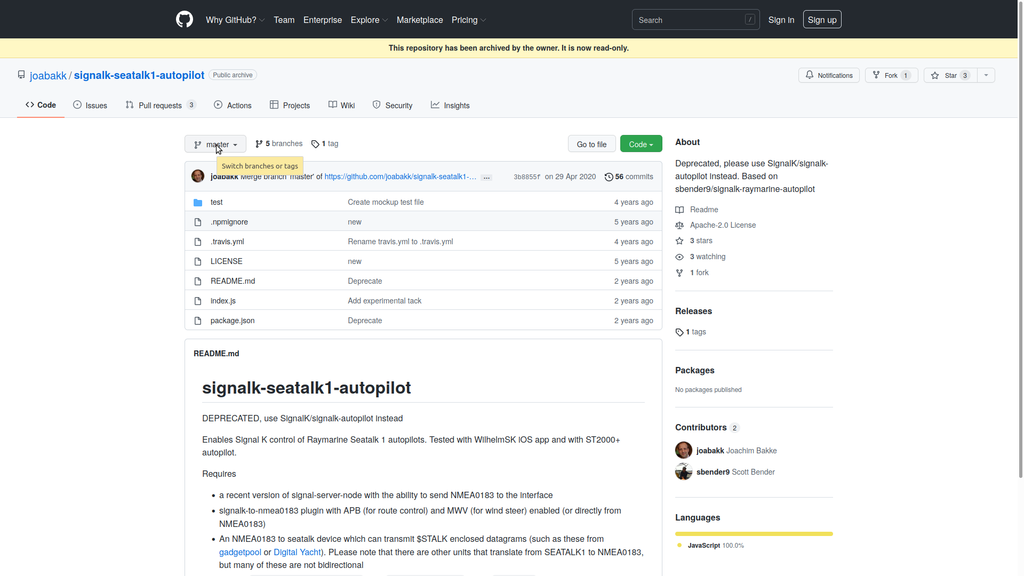Click the 1 tags link under Releases
Image resolution: width=1024 pixels, height=576 pixels.
point(691,332)
